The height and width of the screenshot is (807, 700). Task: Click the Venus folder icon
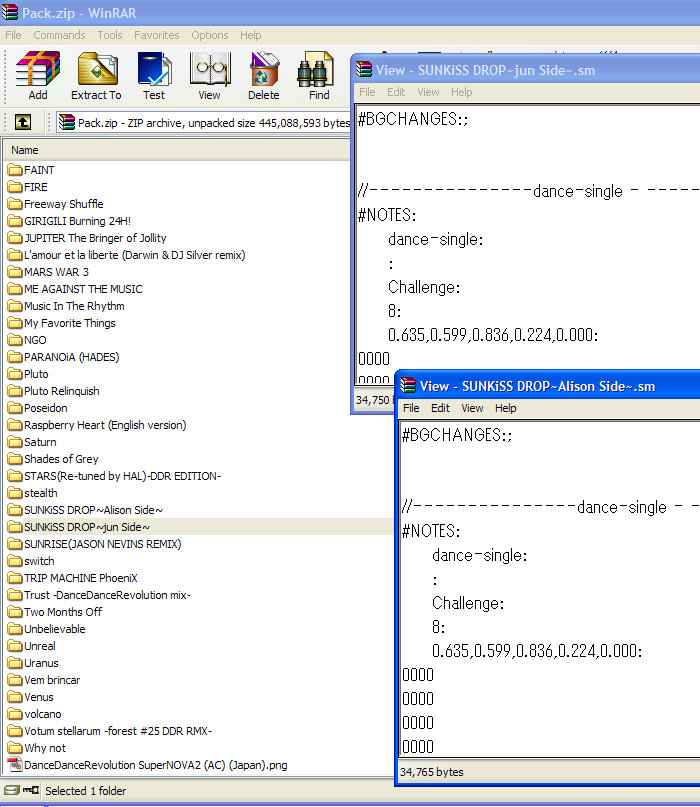tap(15, 697)
